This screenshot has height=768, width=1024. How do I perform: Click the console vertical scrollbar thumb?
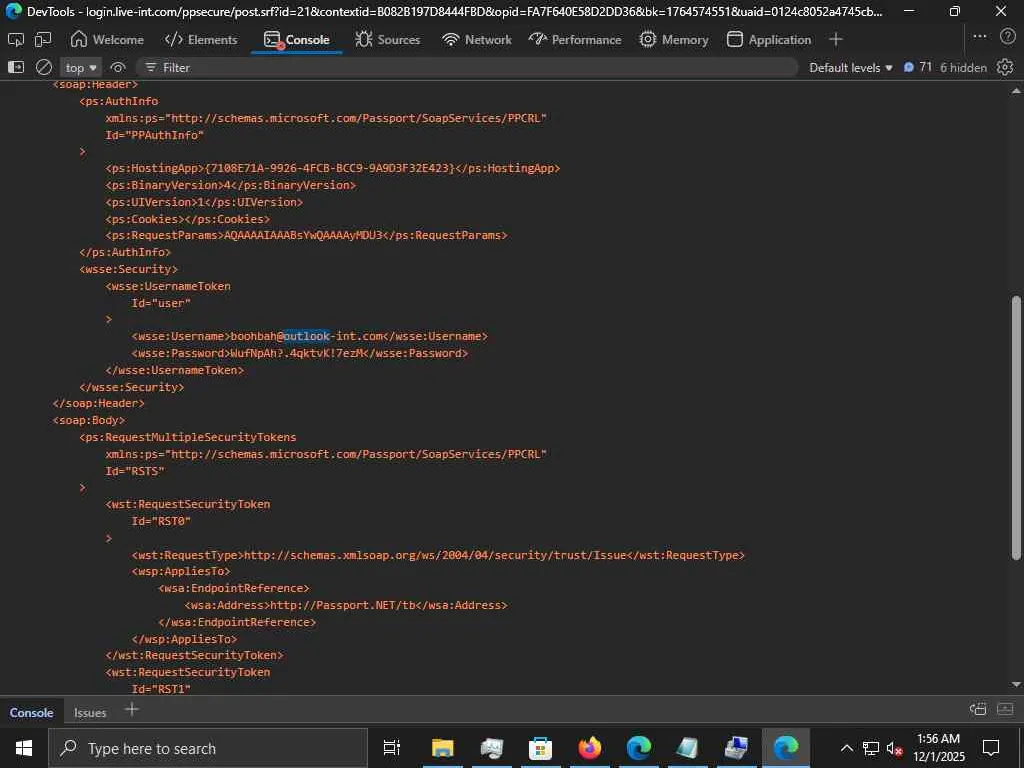[x=1016, y=427]
